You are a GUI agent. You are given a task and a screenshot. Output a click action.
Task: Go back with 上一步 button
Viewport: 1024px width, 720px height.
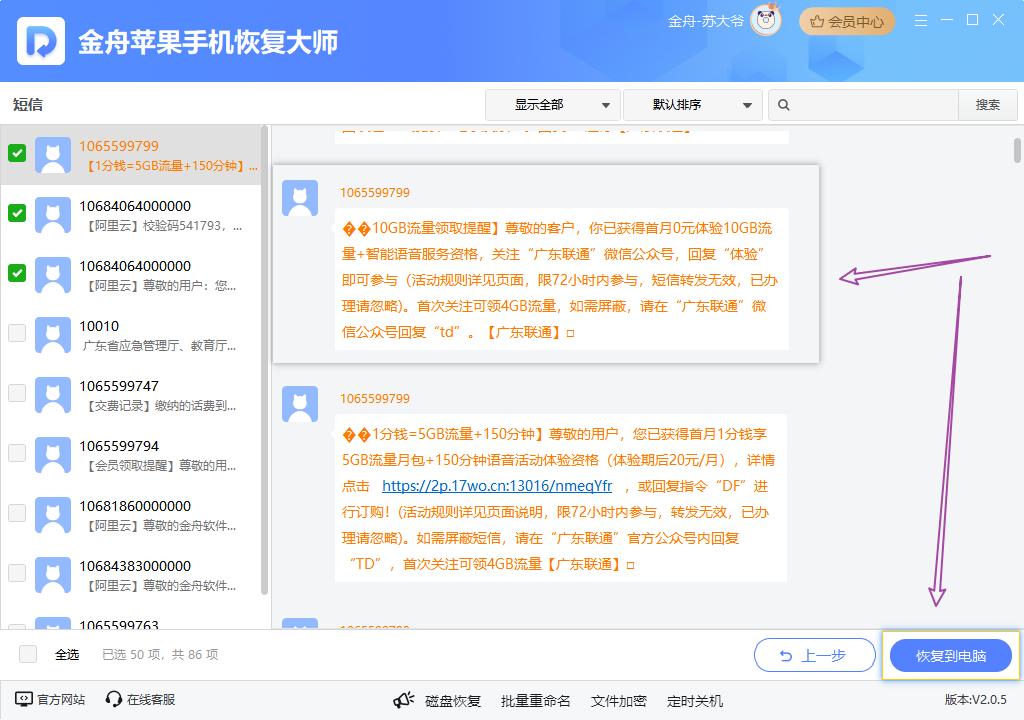point(812,656)
